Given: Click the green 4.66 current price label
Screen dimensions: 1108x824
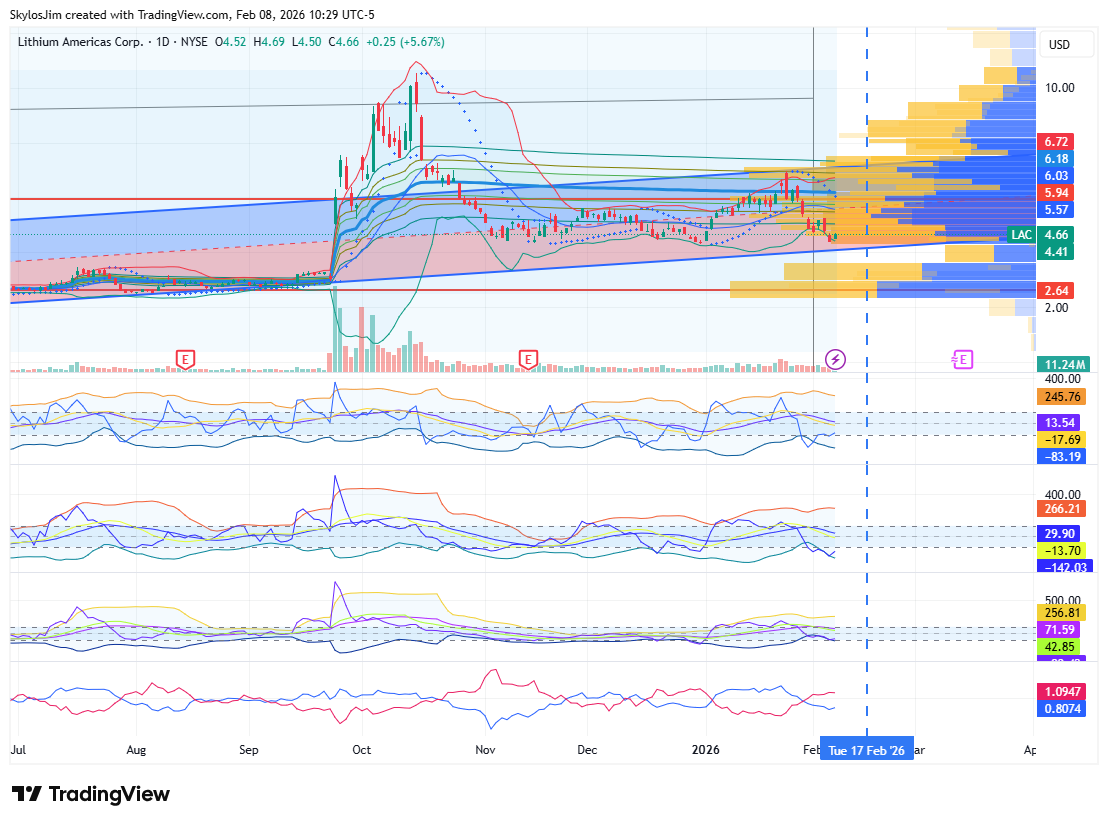Looking at the screenshot, I should pyautogui.click(x=1056, y=235).
